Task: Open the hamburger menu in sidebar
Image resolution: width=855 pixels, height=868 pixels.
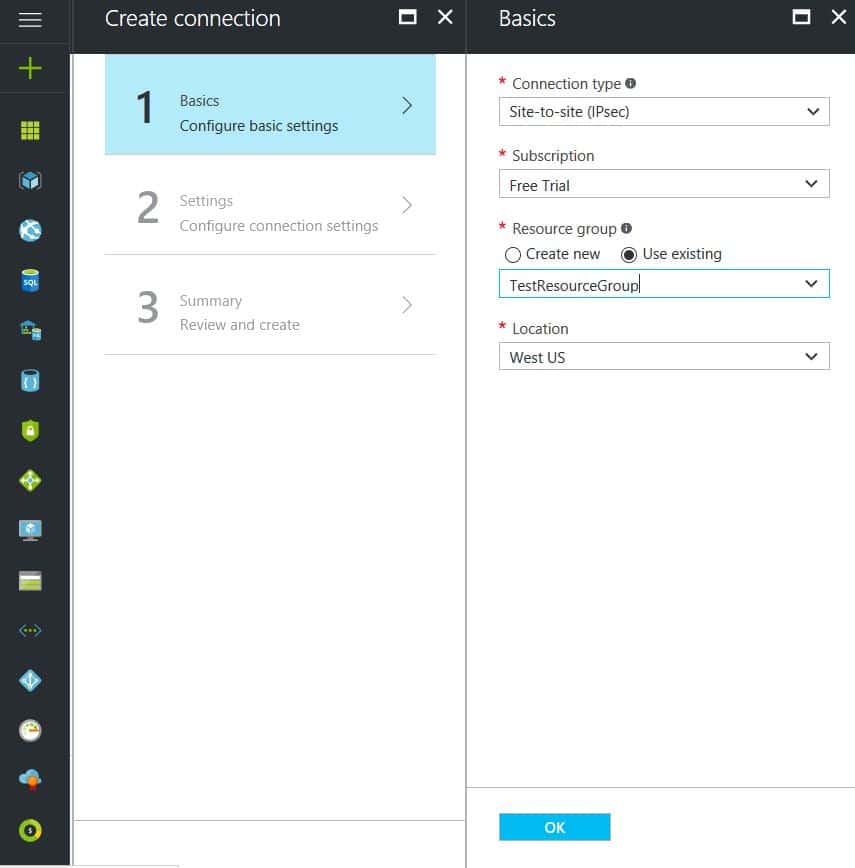Action: tap(30, 20)
